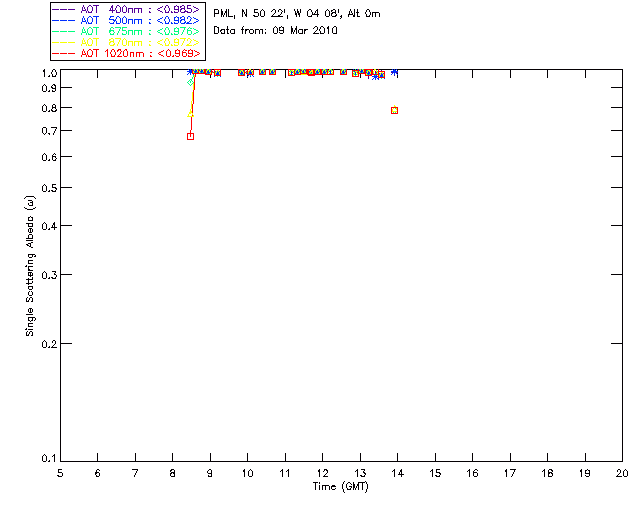Select the yellow triangle marker near 0.8 at 8.5h

(x=190, y=114)
